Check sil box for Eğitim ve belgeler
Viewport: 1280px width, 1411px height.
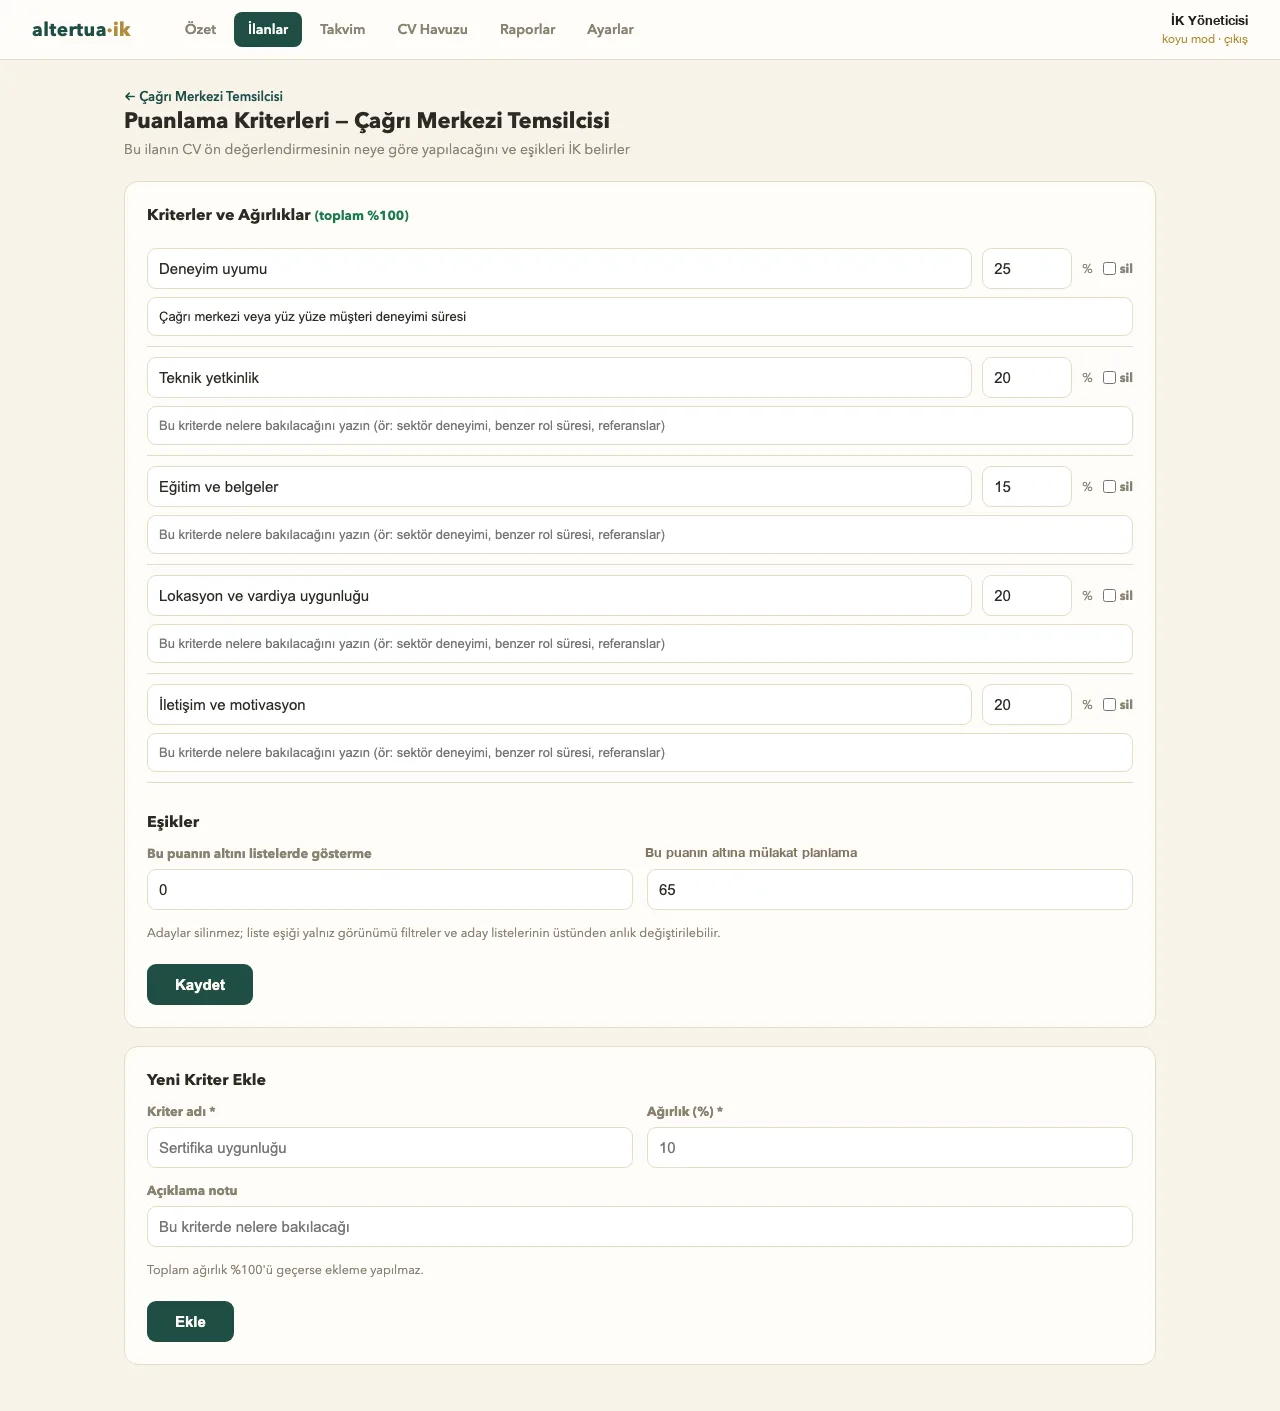[x=1109, y=486]
